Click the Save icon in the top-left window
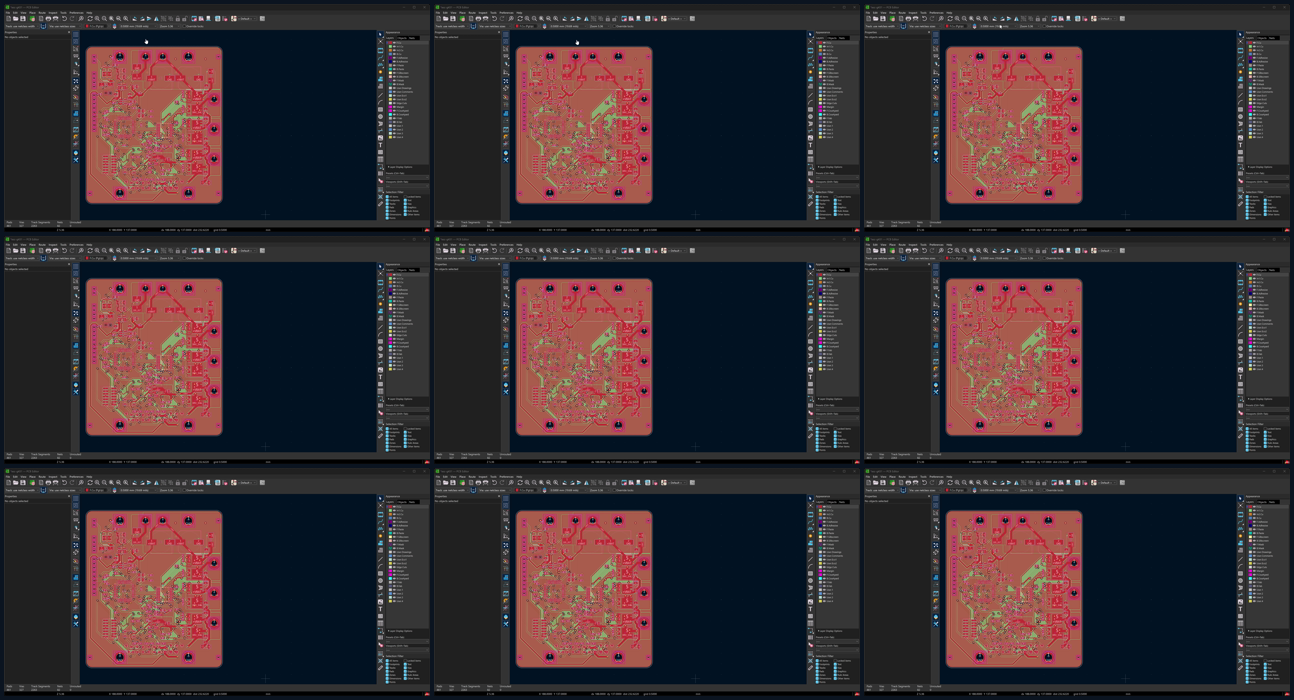The width and height of the screenshot is (1294, 700). (22, 19)
